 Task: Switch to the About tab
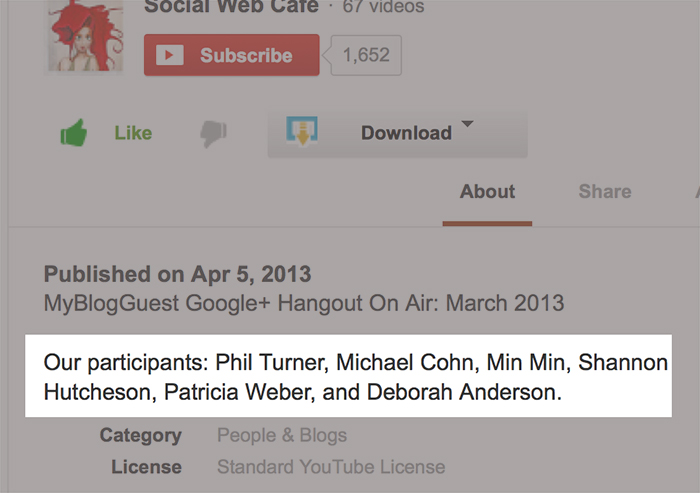tap(488, 192)
